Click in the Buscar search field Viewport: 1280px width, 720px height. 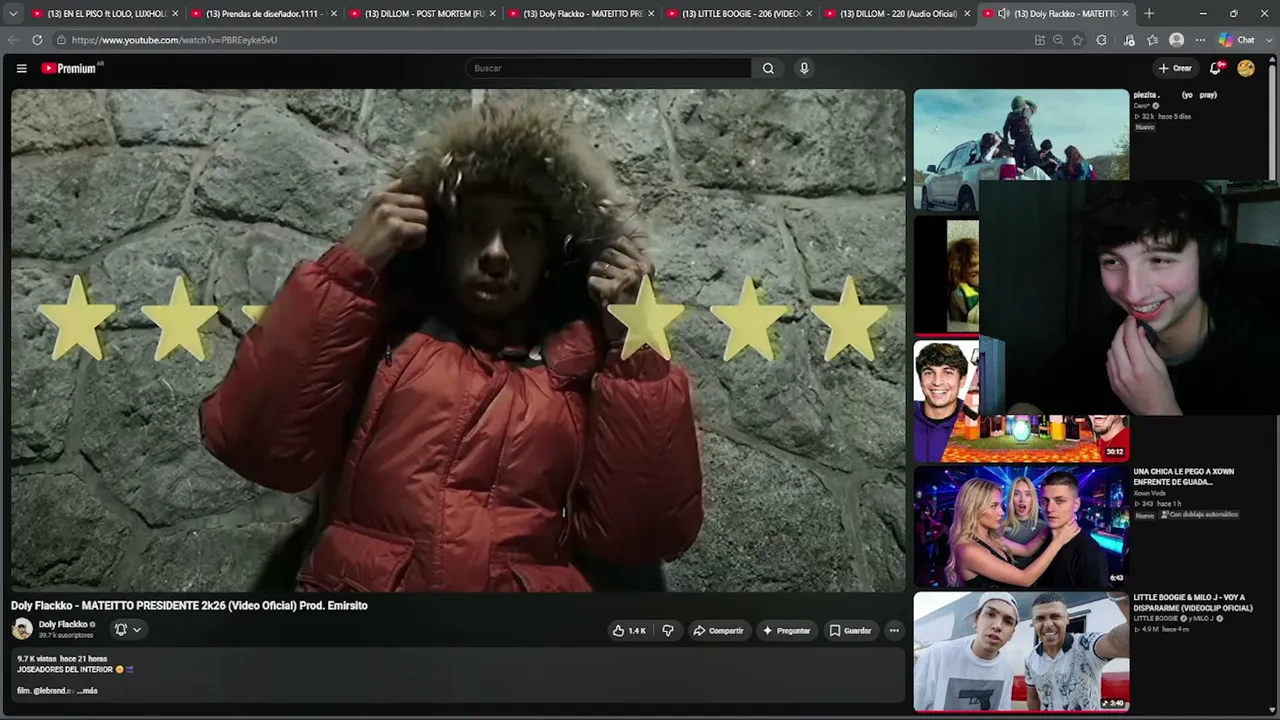pos(608,68)
